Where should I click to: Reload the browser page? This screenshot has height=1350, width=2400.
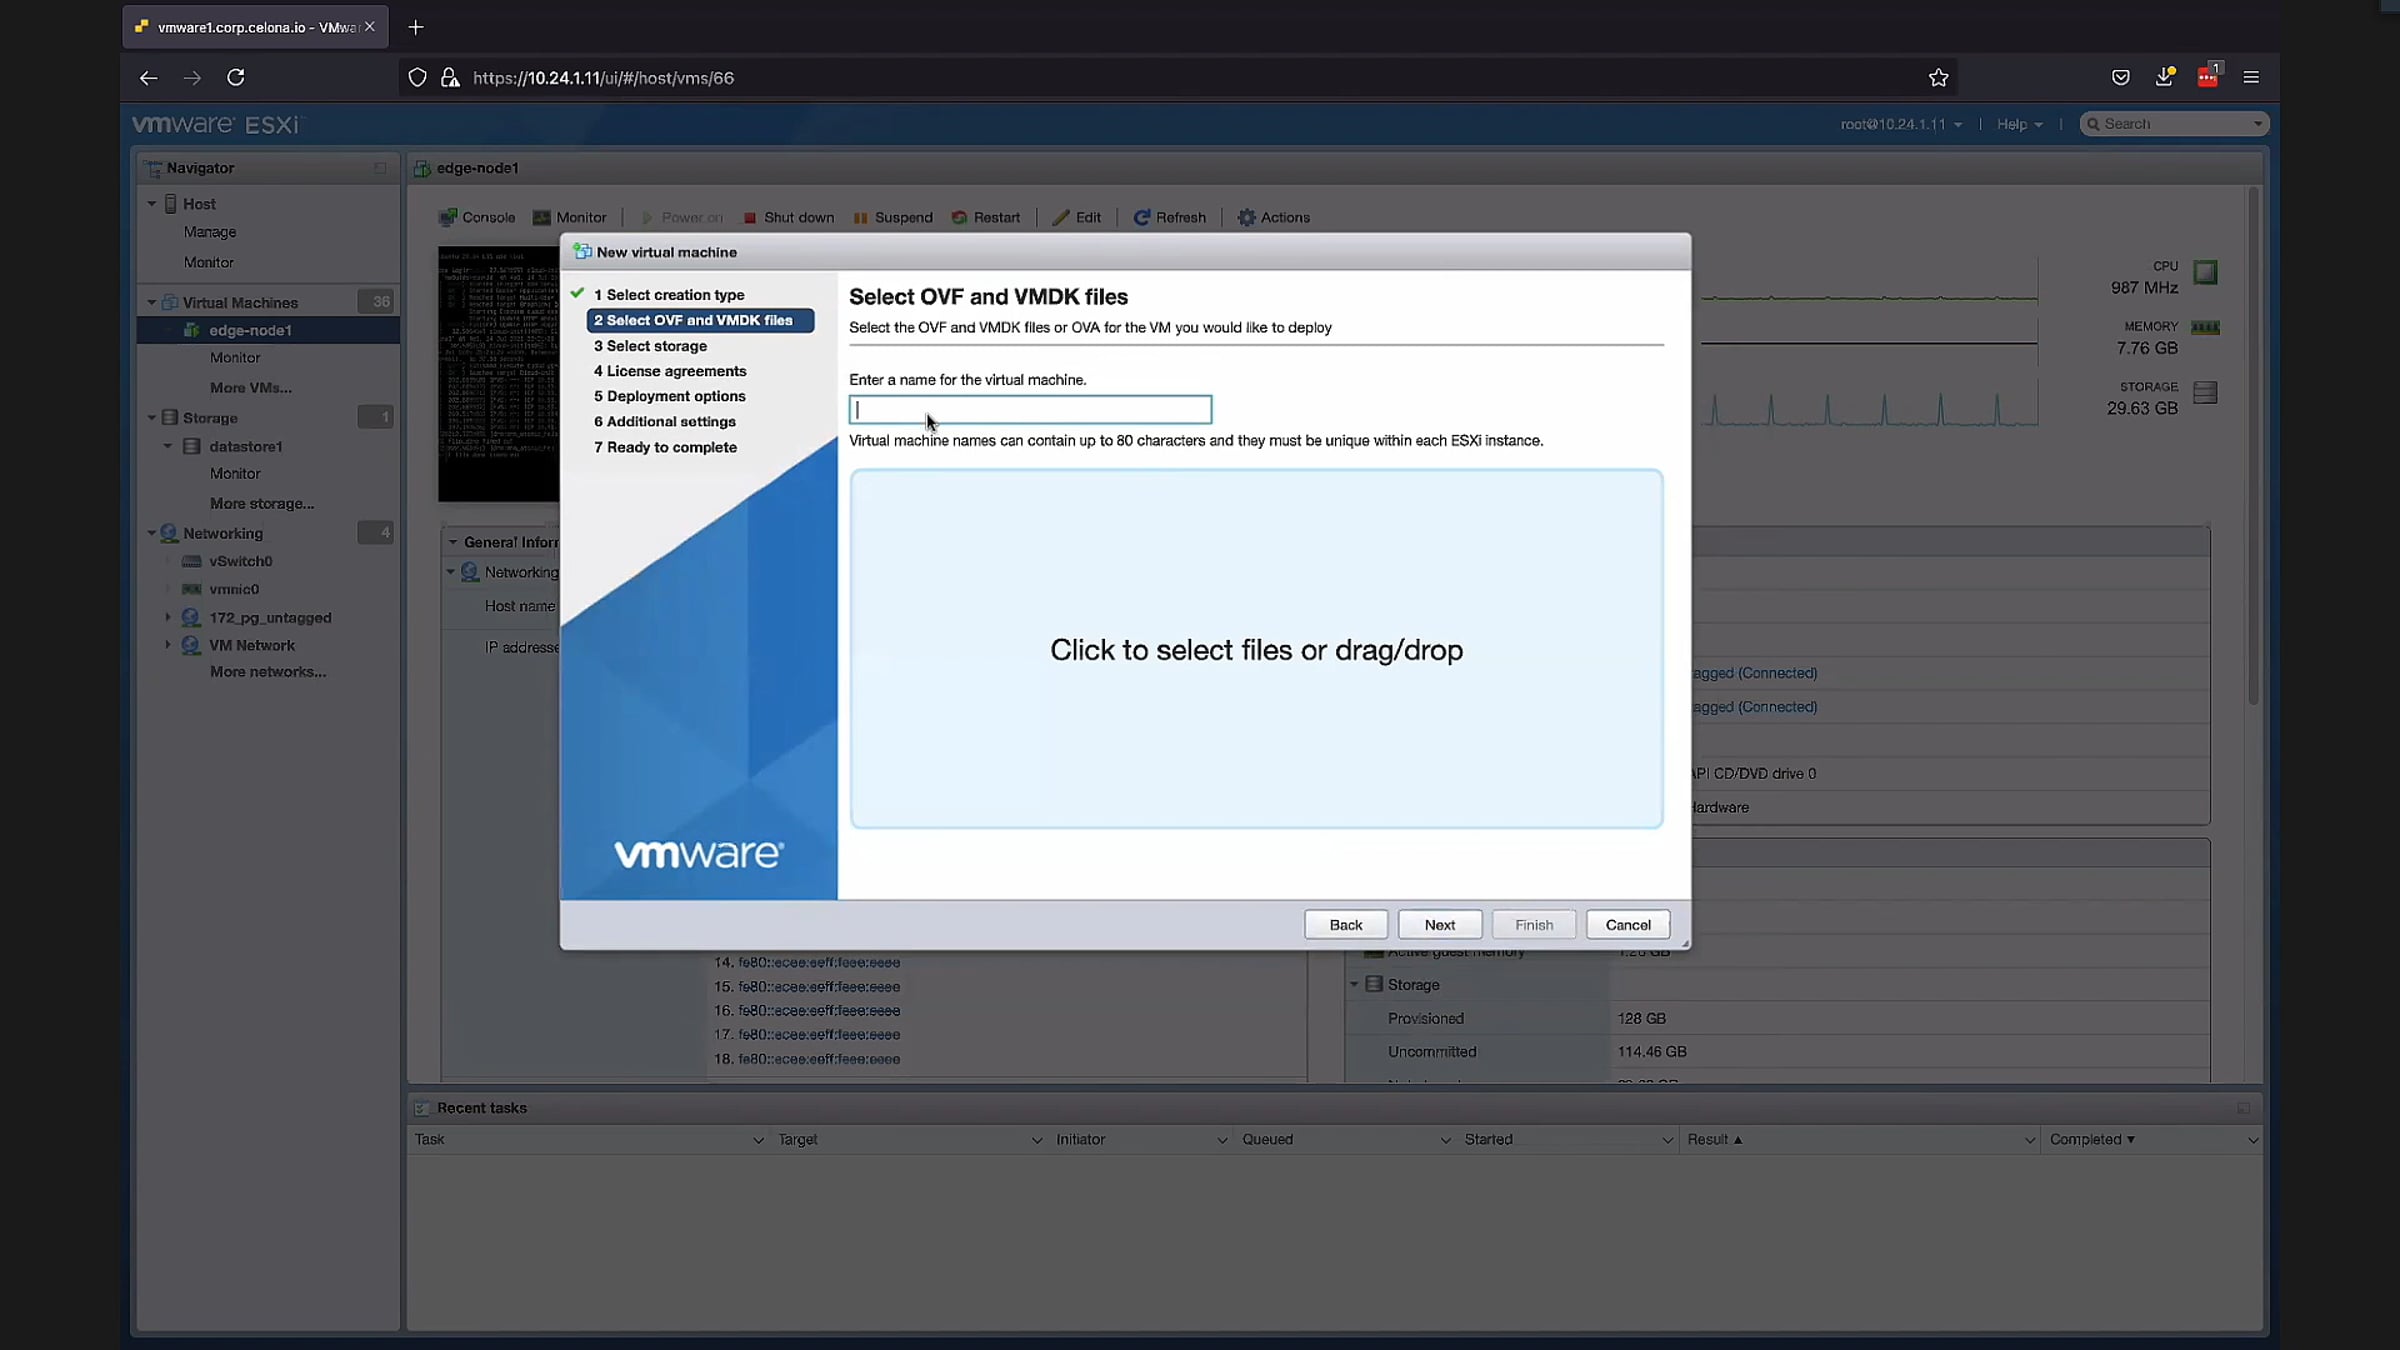pyautogui.click(x=236, y=78)
